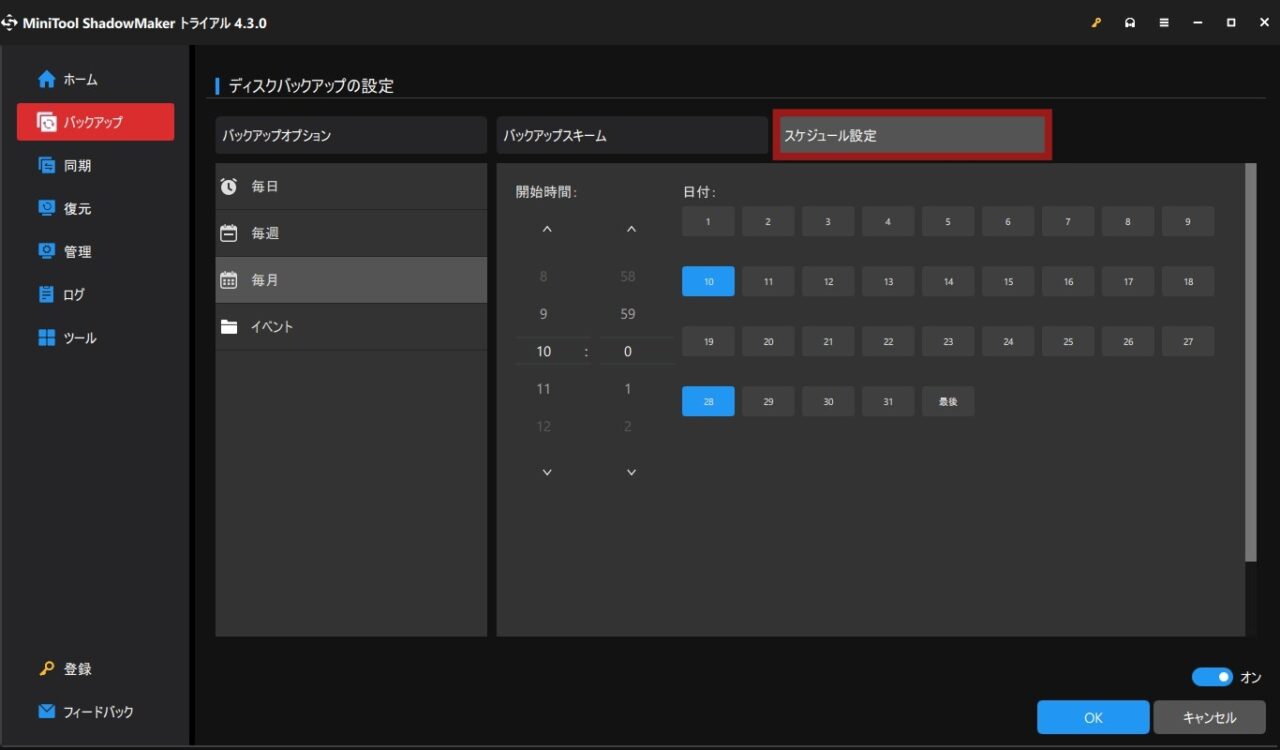Click the folder icon for イベント
This screenshot has width=1280, height=750.
229,327
